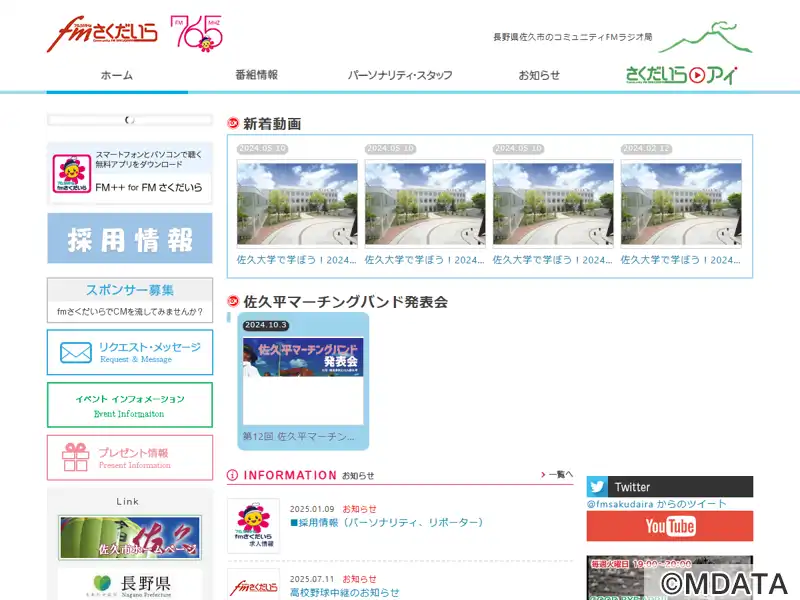Click the red icon beside 佐久平マーチングバンド発表会 heading
The width and height of the screenshot is (800, 600).
point(233,301)
